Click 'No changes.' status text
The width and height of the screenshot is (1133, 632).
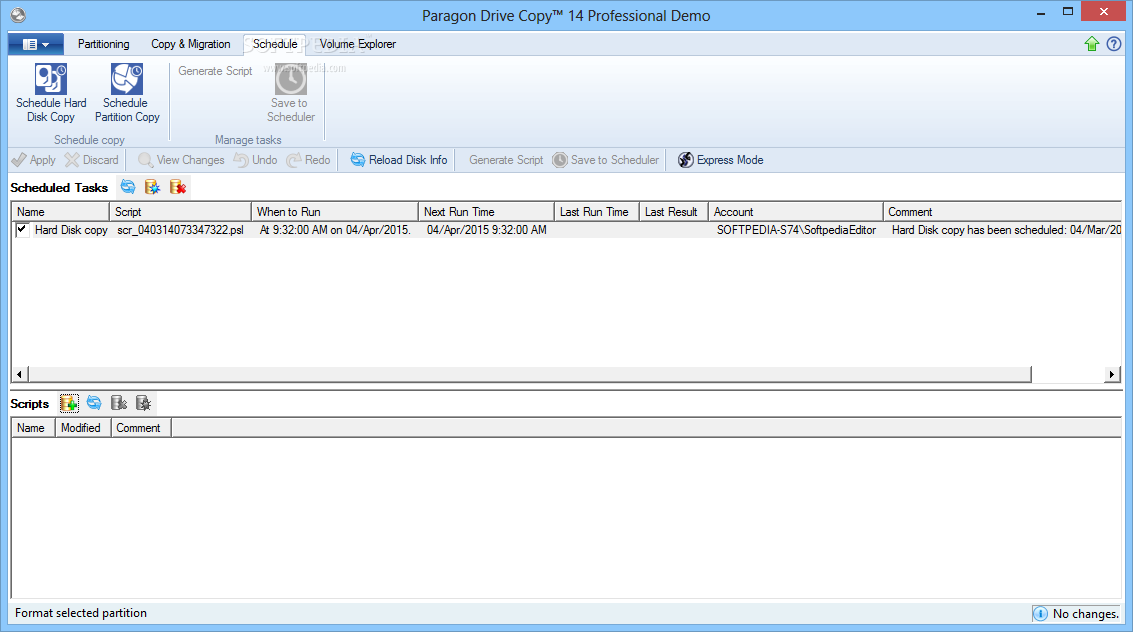pyautogui.click(x=1086, y=614)
